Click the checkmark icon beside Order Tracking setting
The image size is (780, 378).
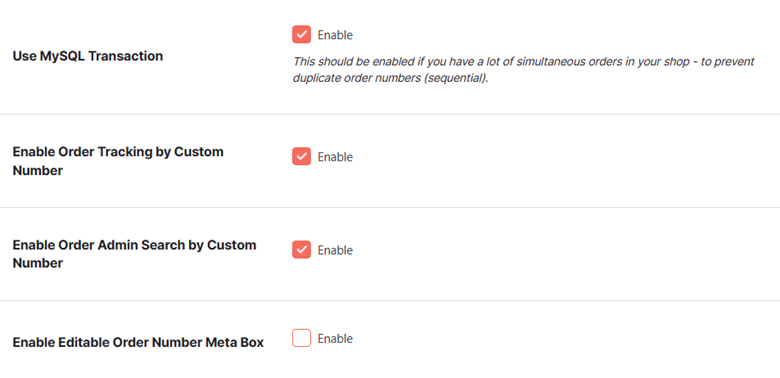(301, 156)
